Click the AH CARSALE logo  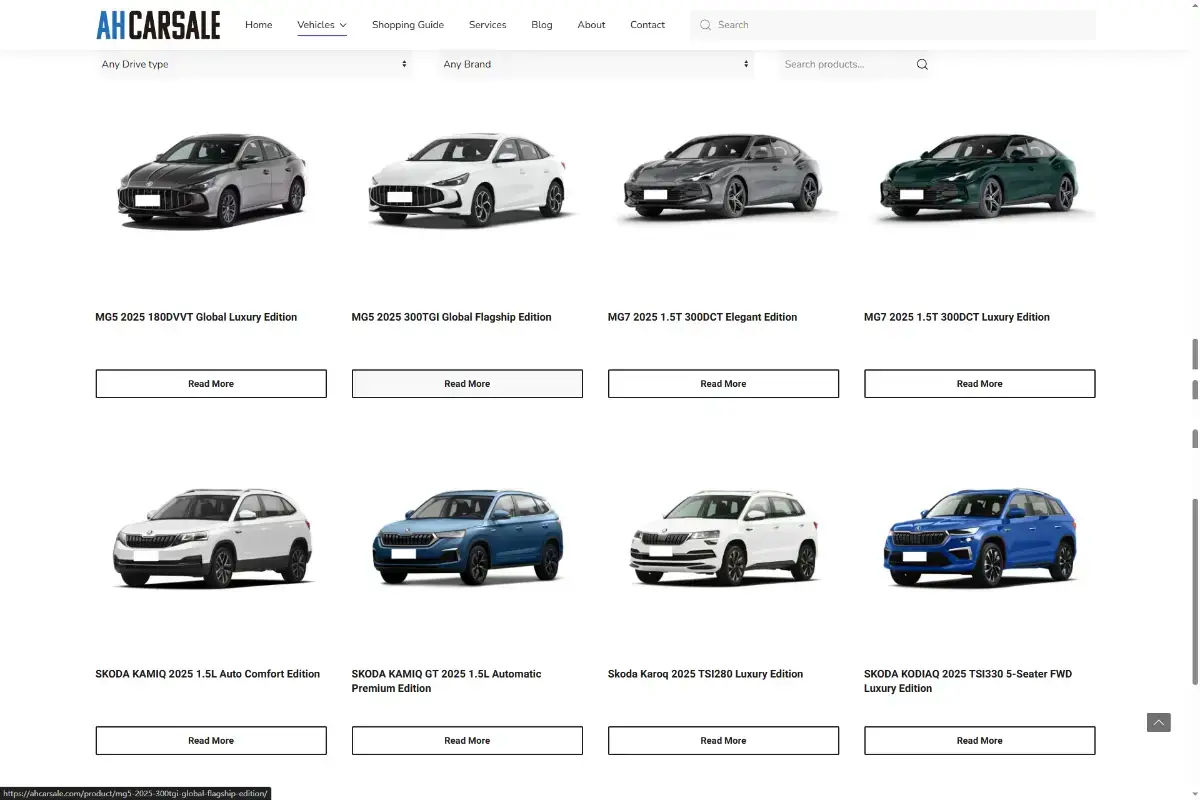point(158,25)
